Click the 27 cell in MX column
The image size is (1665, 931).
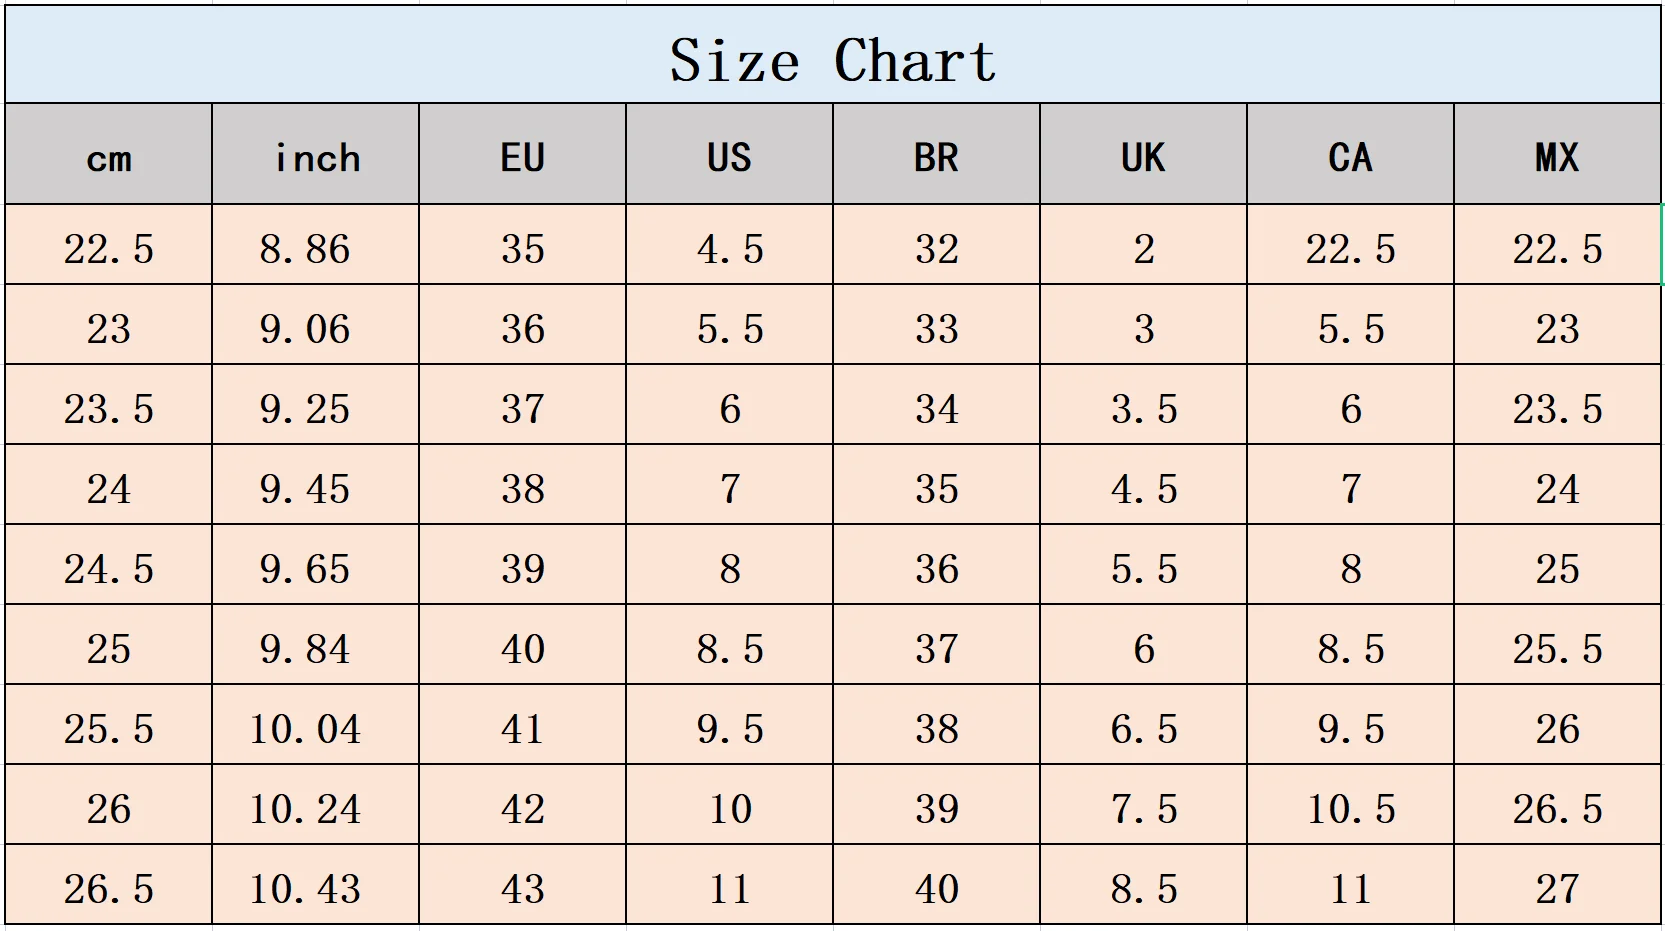(1557, 889)
